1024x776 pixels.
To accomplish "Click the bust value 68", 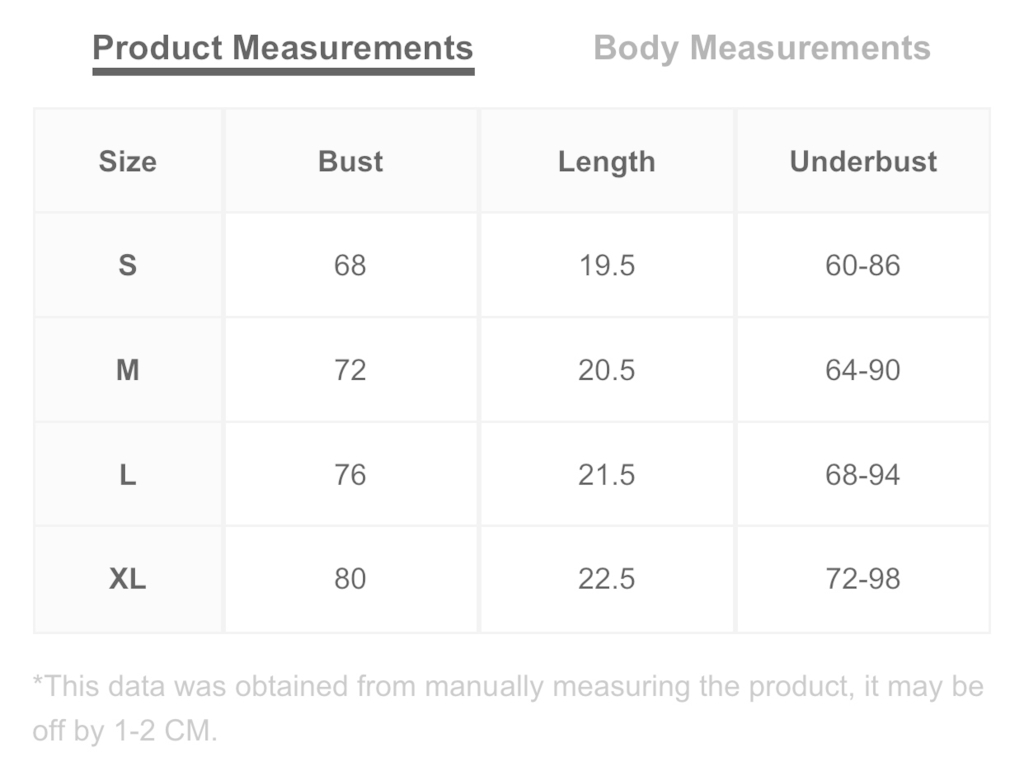I will point(350,265).
